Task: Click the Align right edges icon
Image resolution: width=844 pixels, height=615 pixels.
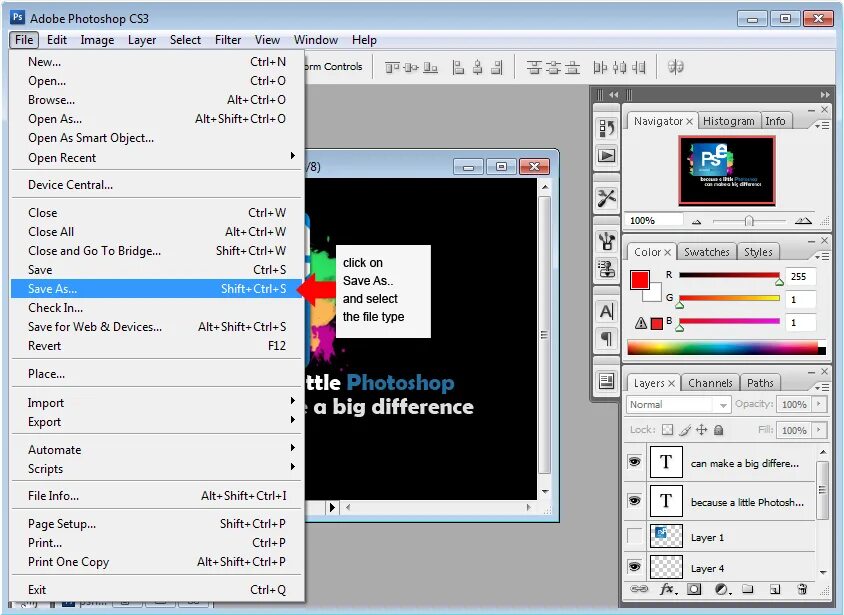Action: (497, 67)
